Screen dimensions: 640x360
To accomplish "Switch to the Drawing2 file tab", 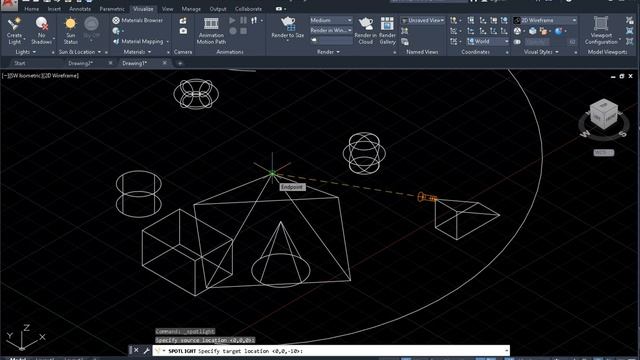I will [81, 63].
